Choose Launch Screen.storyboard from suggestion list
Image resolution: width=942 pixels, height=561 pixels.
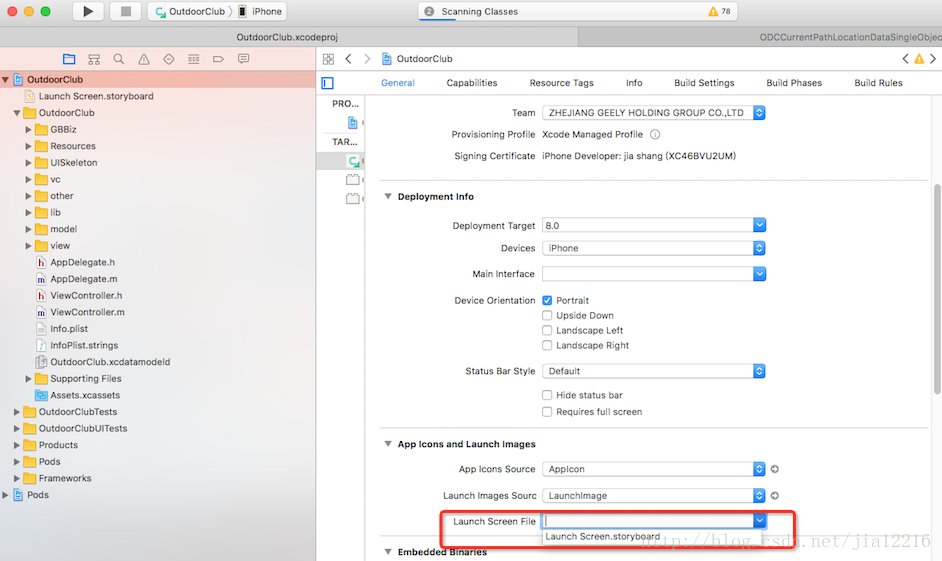pos(603,536)
